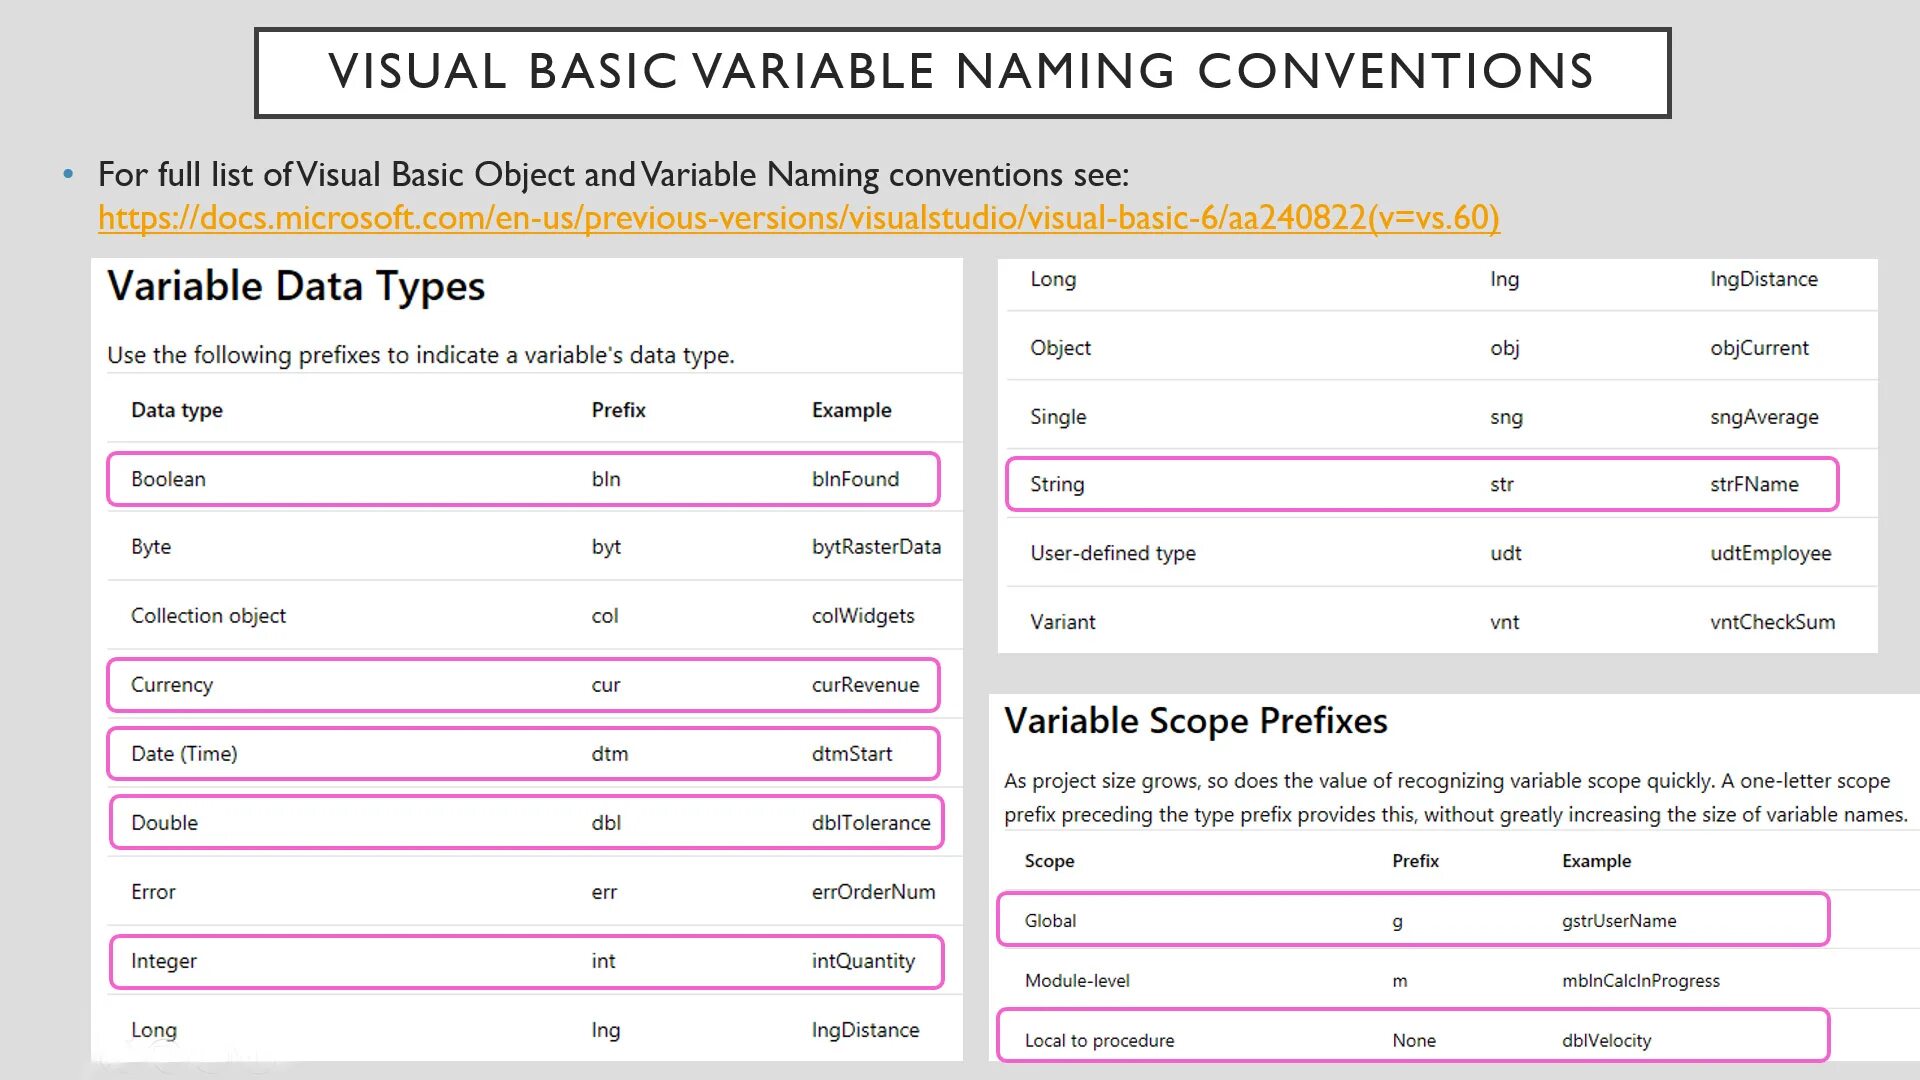Click the 'cur' prefix cell
This screenshot has height=1080, width=1920.
(x=606, y=685)
